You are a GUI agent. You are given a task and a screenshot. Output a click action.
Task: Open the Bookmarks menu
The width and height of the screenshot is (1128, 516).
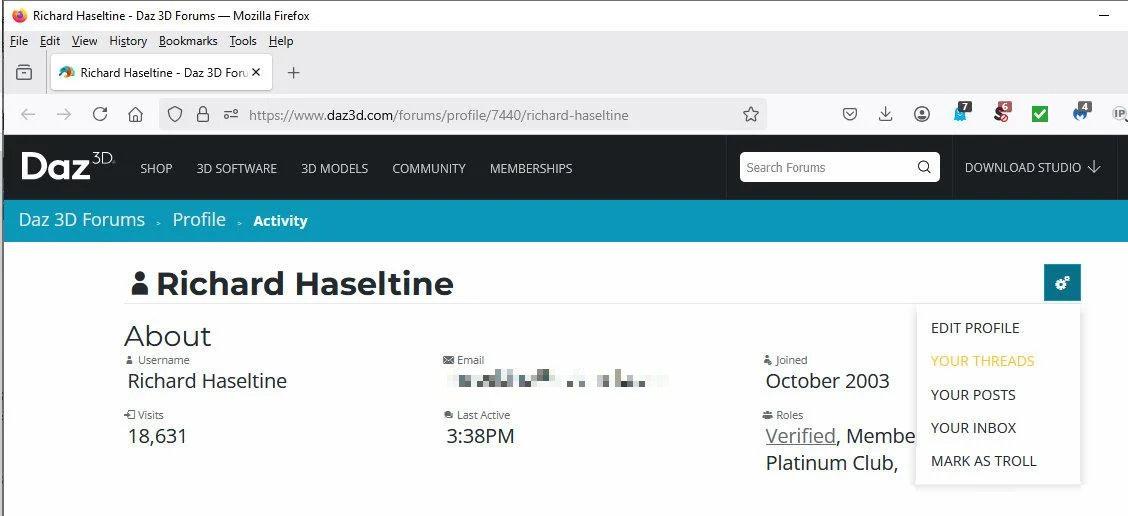pos(188,41)
